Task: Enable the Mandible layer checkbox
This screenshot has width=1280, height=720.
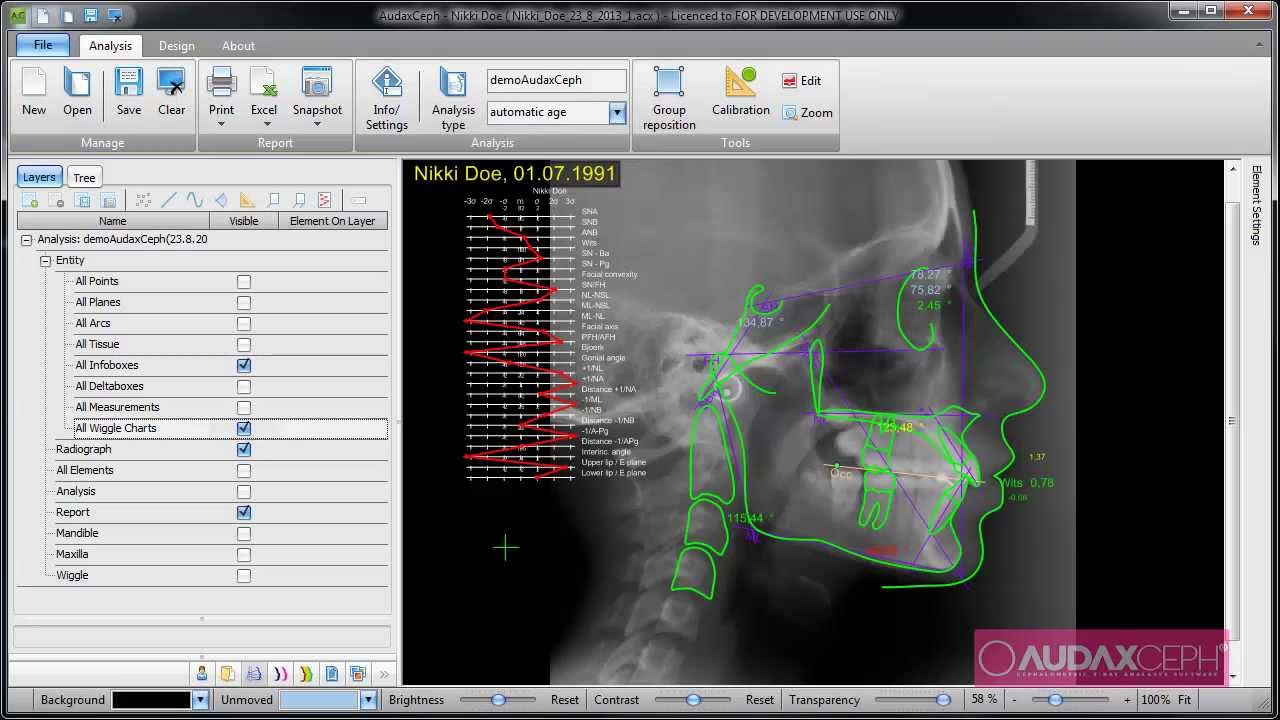Action: (x=244, y=533)
